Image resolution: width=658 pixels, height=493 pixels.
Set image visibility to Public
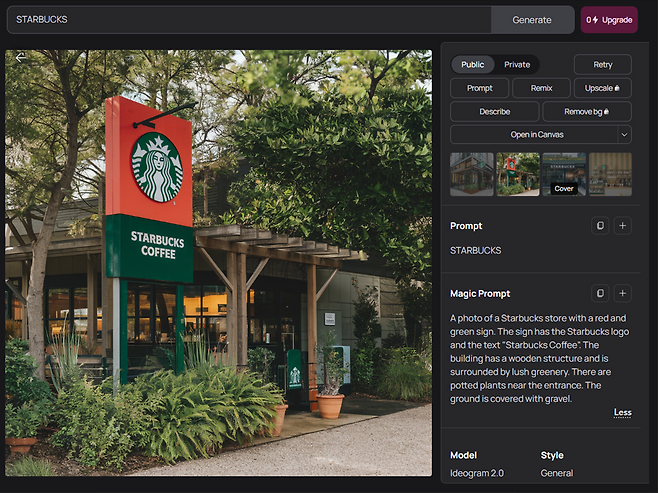click(473, 65)
